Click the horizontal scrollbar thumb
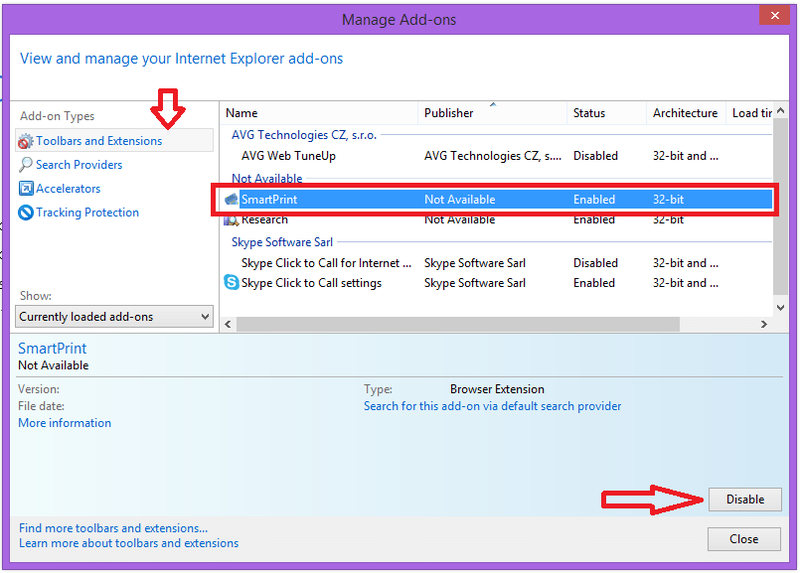800x573 pixels. point(458,324)
